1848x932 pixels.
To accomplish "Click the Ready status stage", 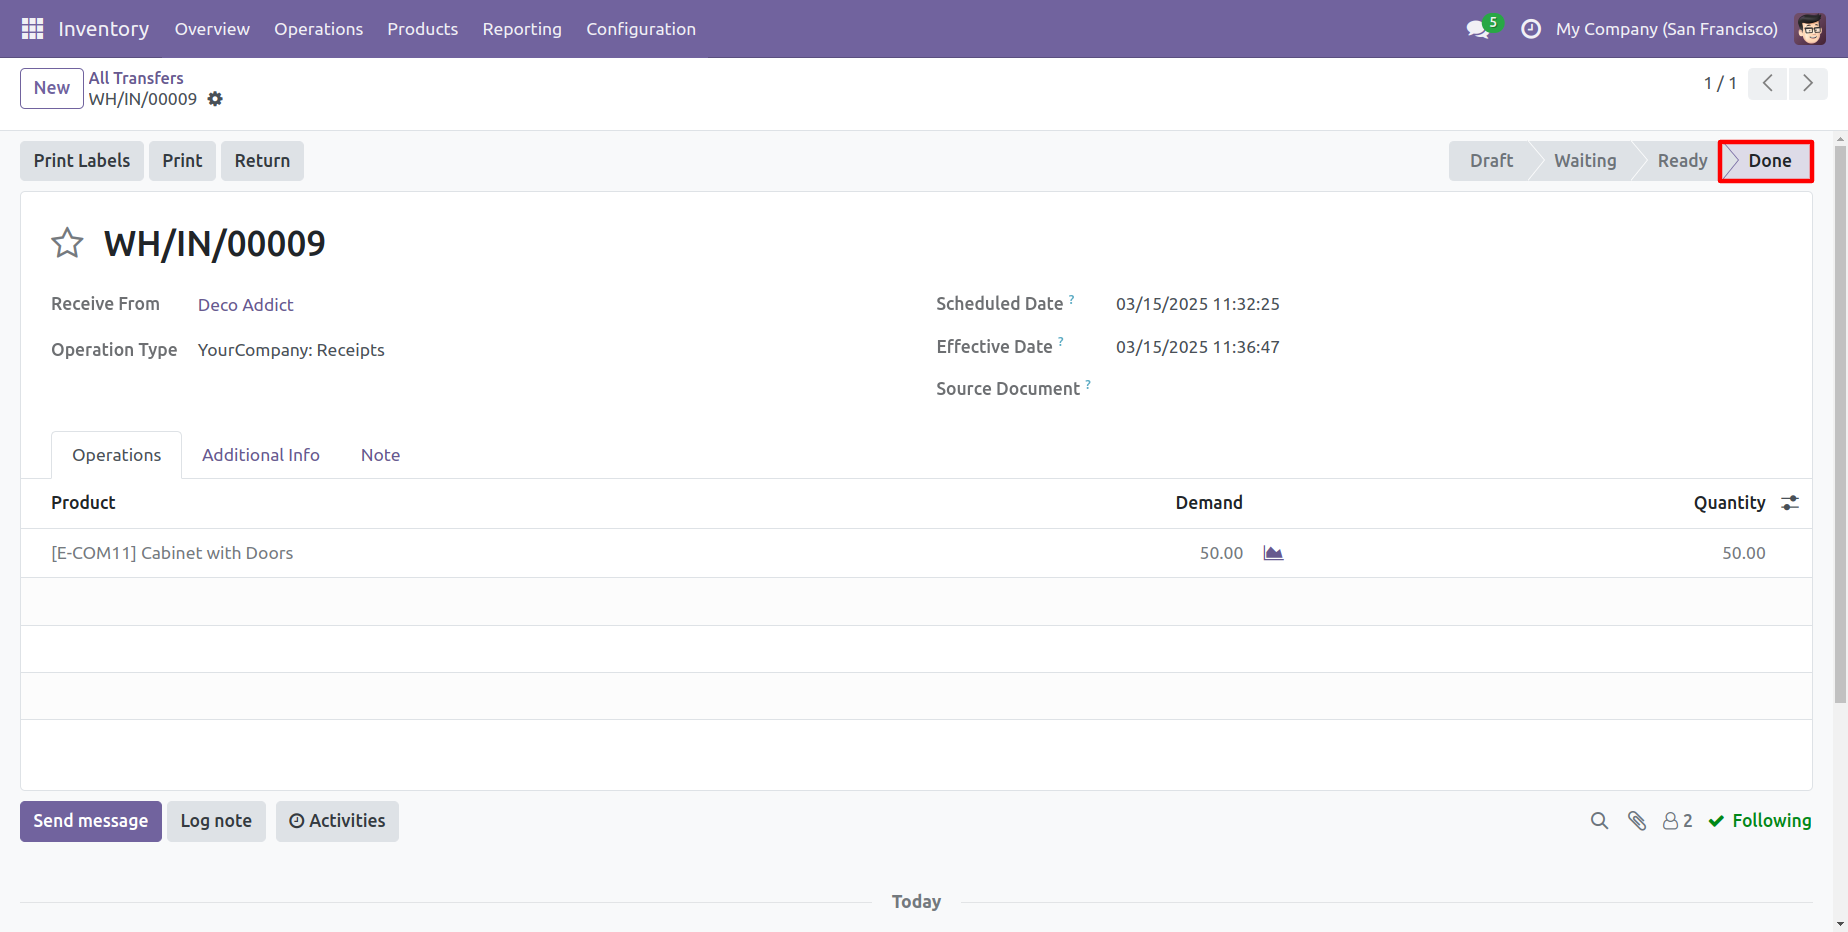I will point(1682,161).
